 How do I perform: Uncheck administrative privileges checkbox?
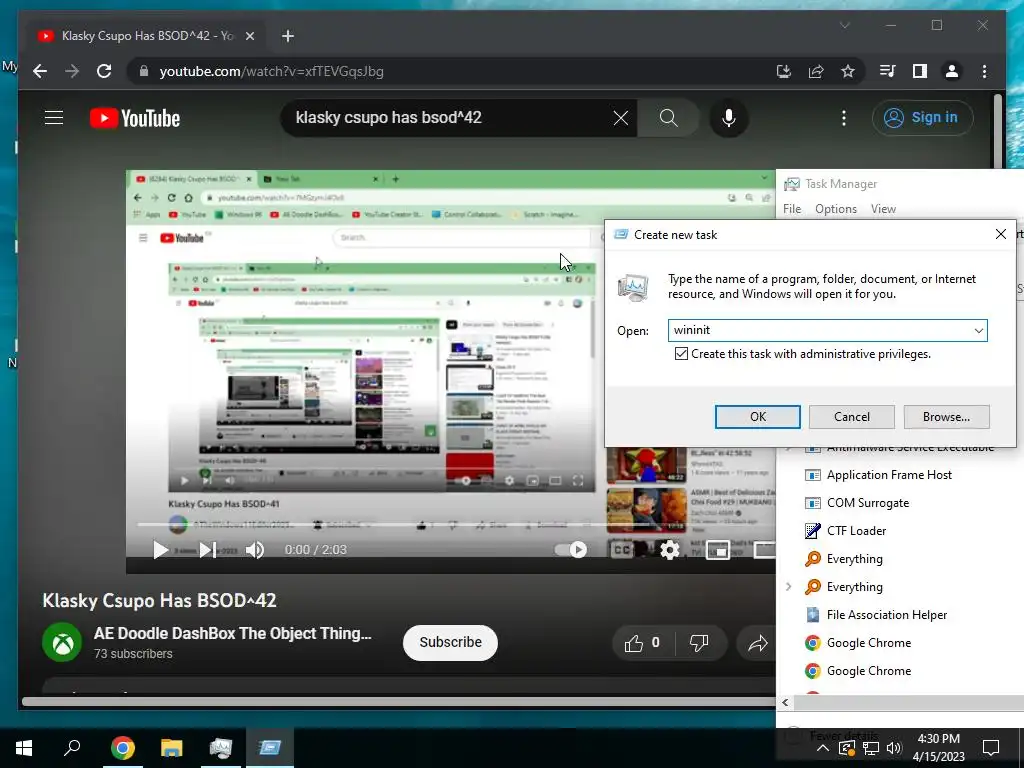pos(681,354)
